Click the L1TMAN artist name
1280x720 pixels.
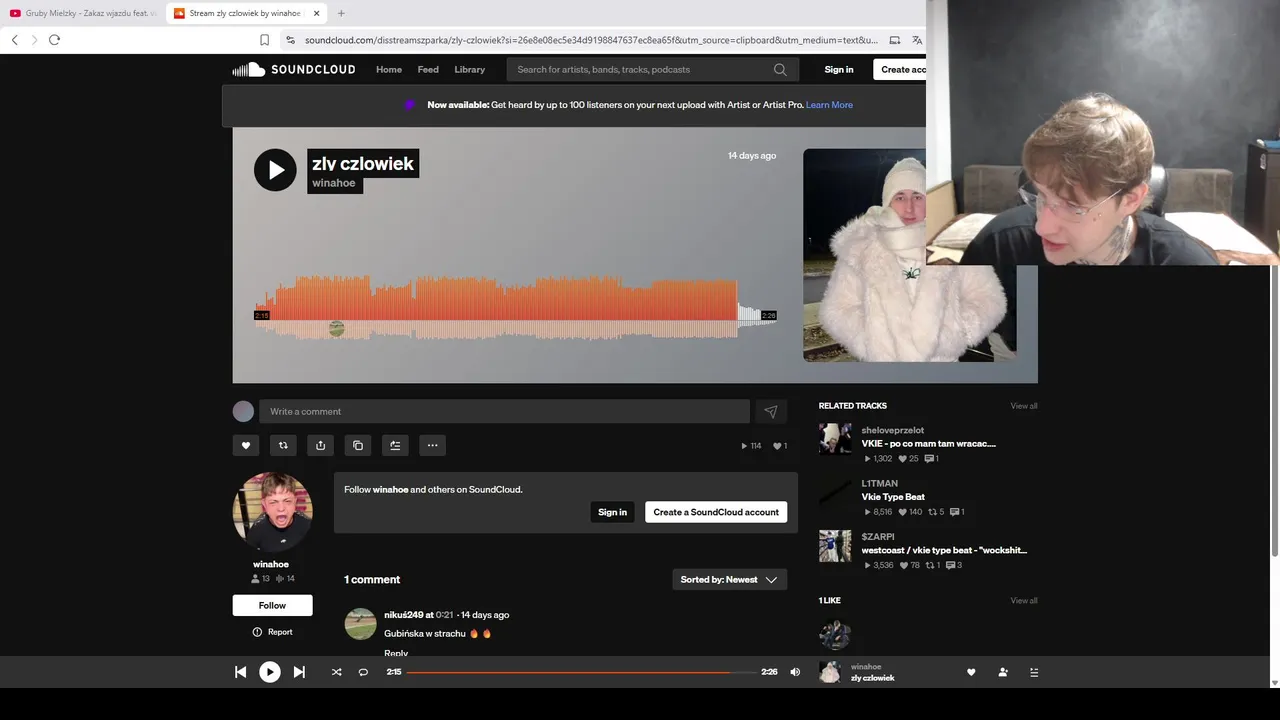880,483
